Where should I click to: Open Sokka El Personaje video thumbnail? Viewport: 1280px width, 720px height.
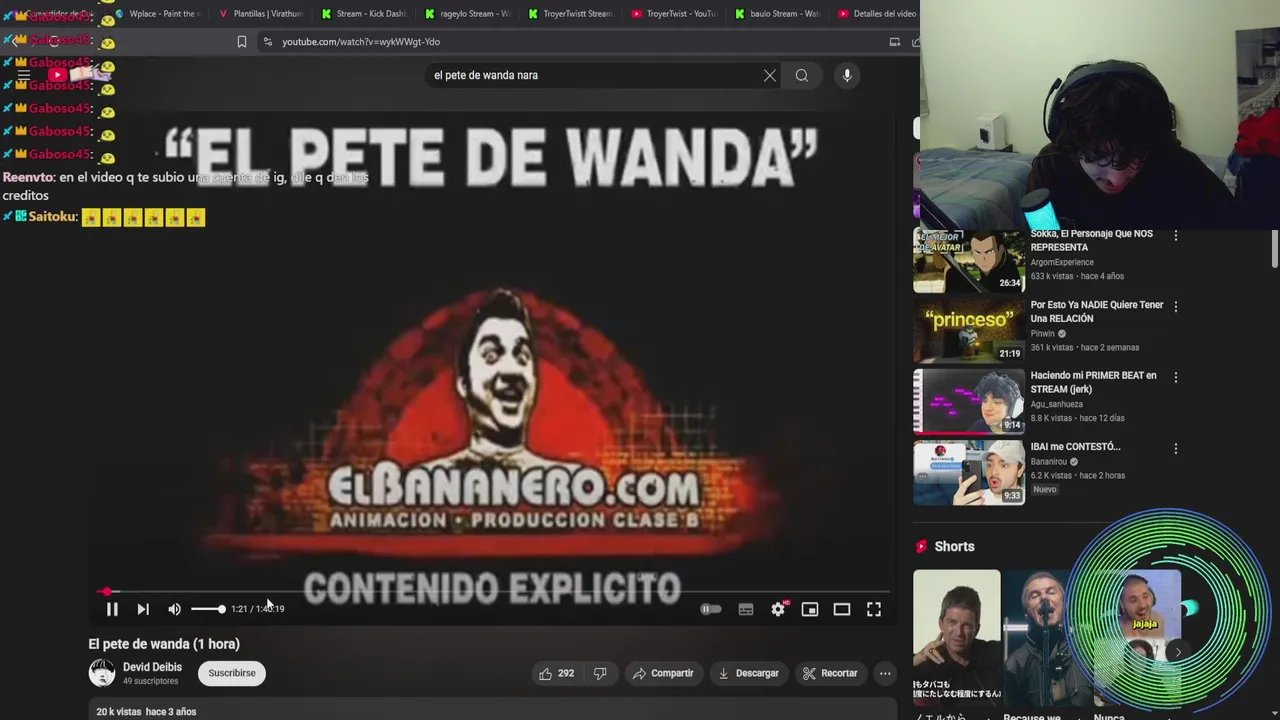click(x=969, y=260)
